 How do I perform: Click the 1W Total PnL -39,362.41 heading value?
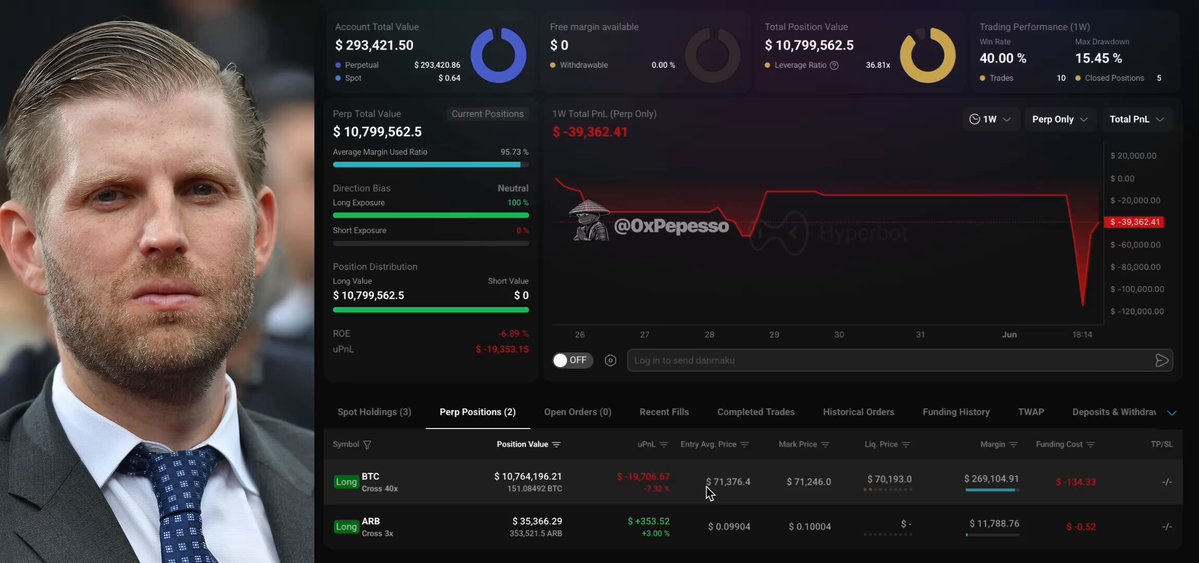pyautogui.click(x=590, y=132)
